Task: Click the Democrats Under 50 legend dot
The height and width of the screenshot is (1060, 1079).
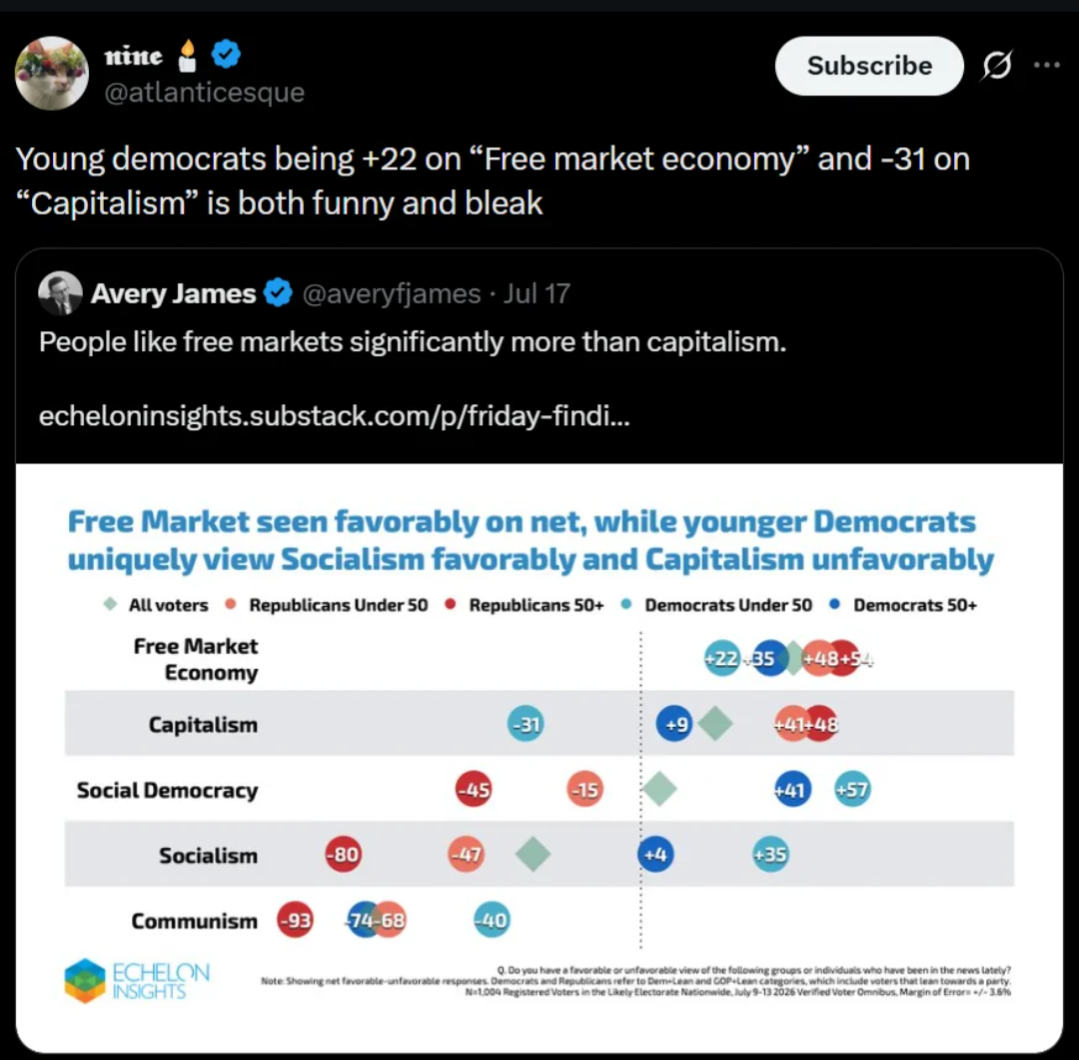Action: point(626,604)
